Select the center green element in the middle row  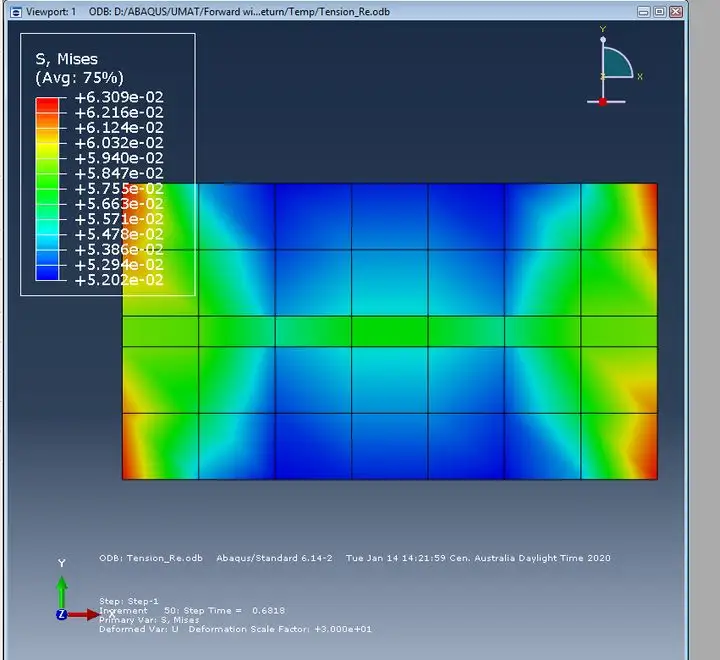pyautogui.click(x=390, y=331)
